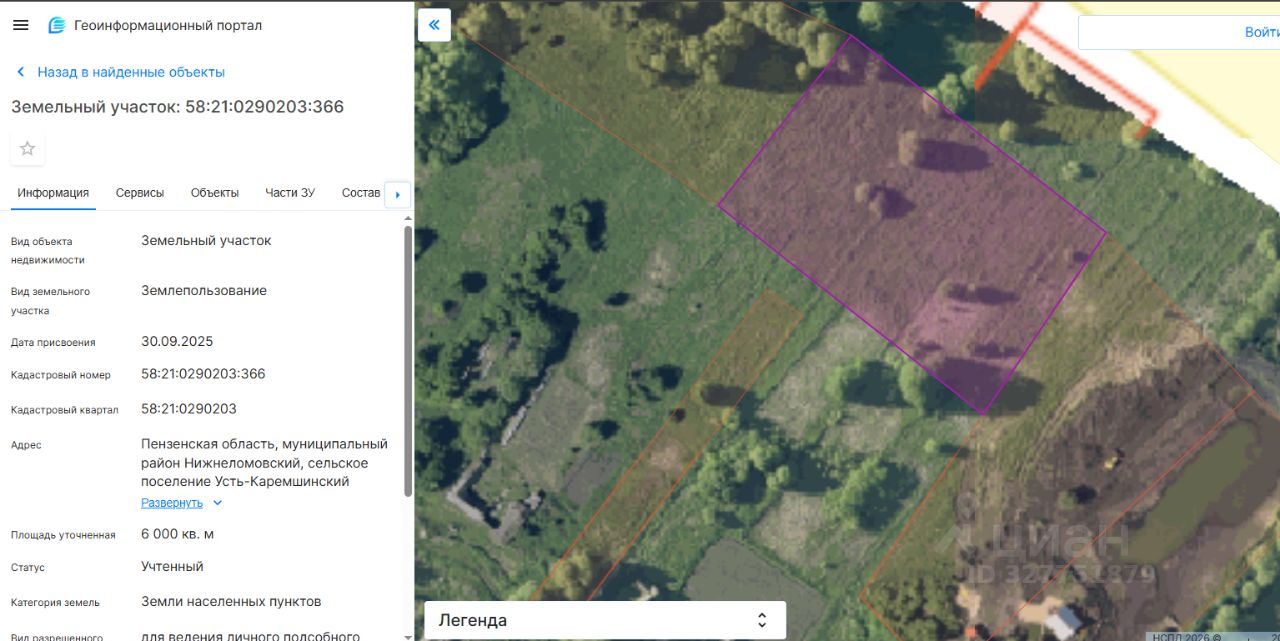Click the info panel vertical scrollbar
This screenshot has height=641, width=1280.
pos(407,360)
